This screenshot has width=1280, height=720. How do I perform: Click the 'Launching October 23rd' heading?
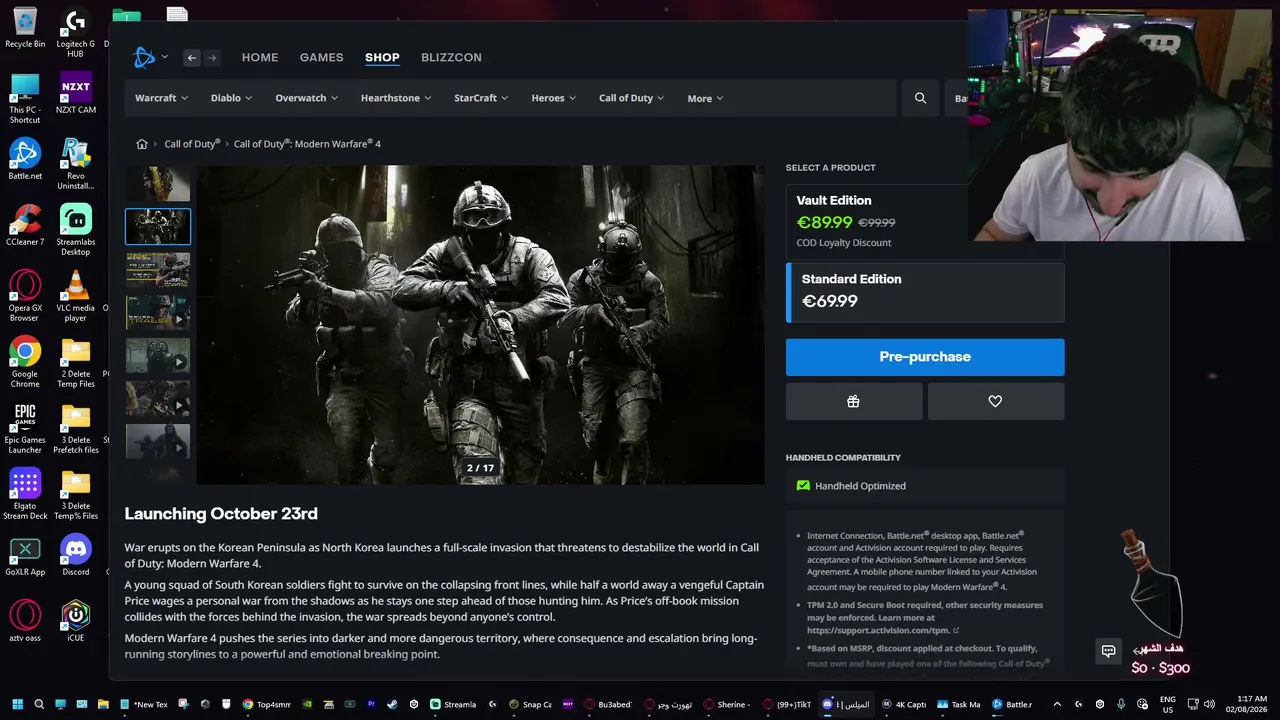(x=221, y=514)
